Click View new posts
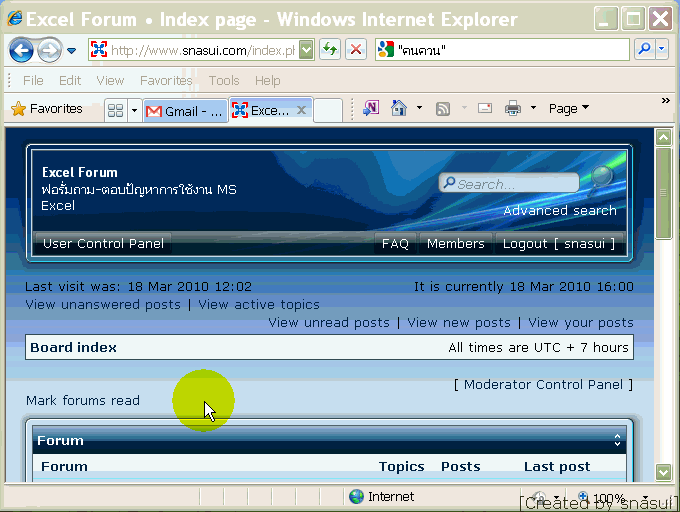The width and height of the screenshot is (680, 512). (x=459, y=323)
